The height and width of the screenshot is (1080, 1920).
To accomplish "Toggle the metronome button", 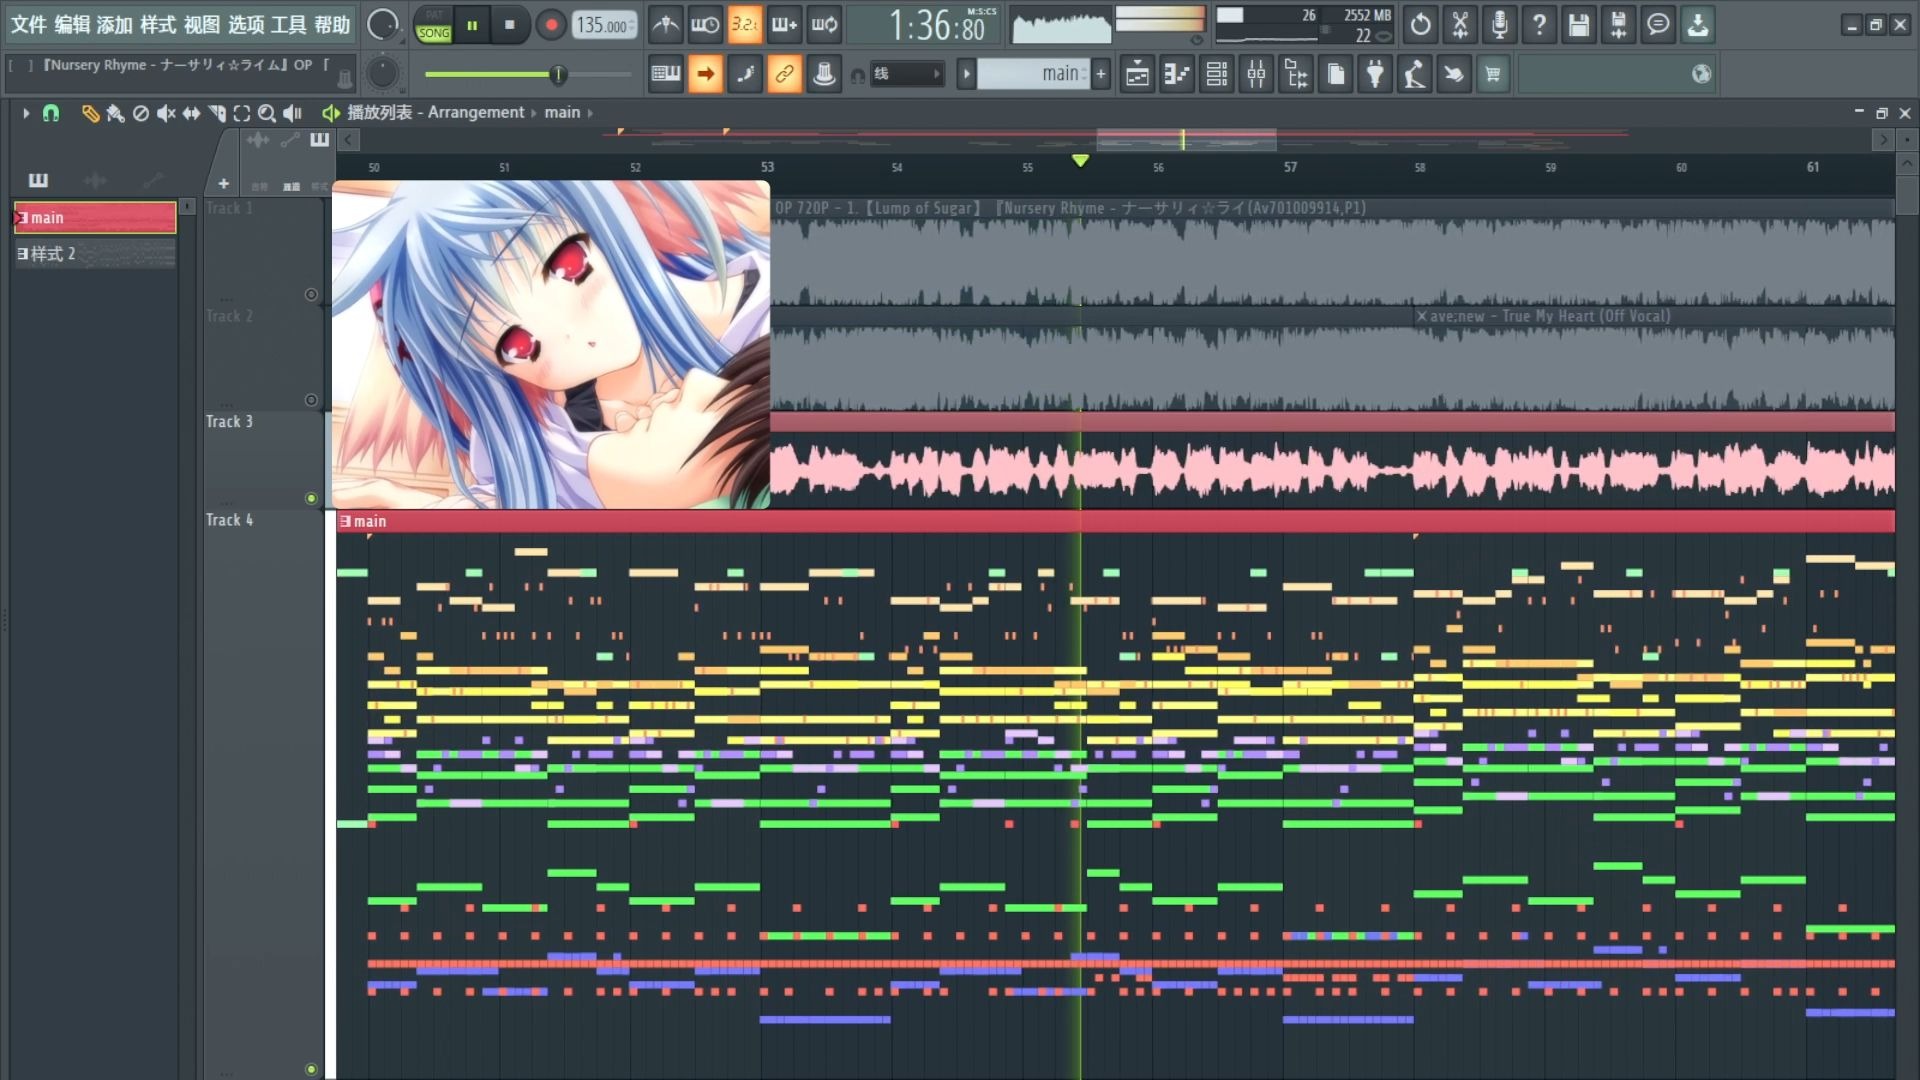I will coord(665,24).
